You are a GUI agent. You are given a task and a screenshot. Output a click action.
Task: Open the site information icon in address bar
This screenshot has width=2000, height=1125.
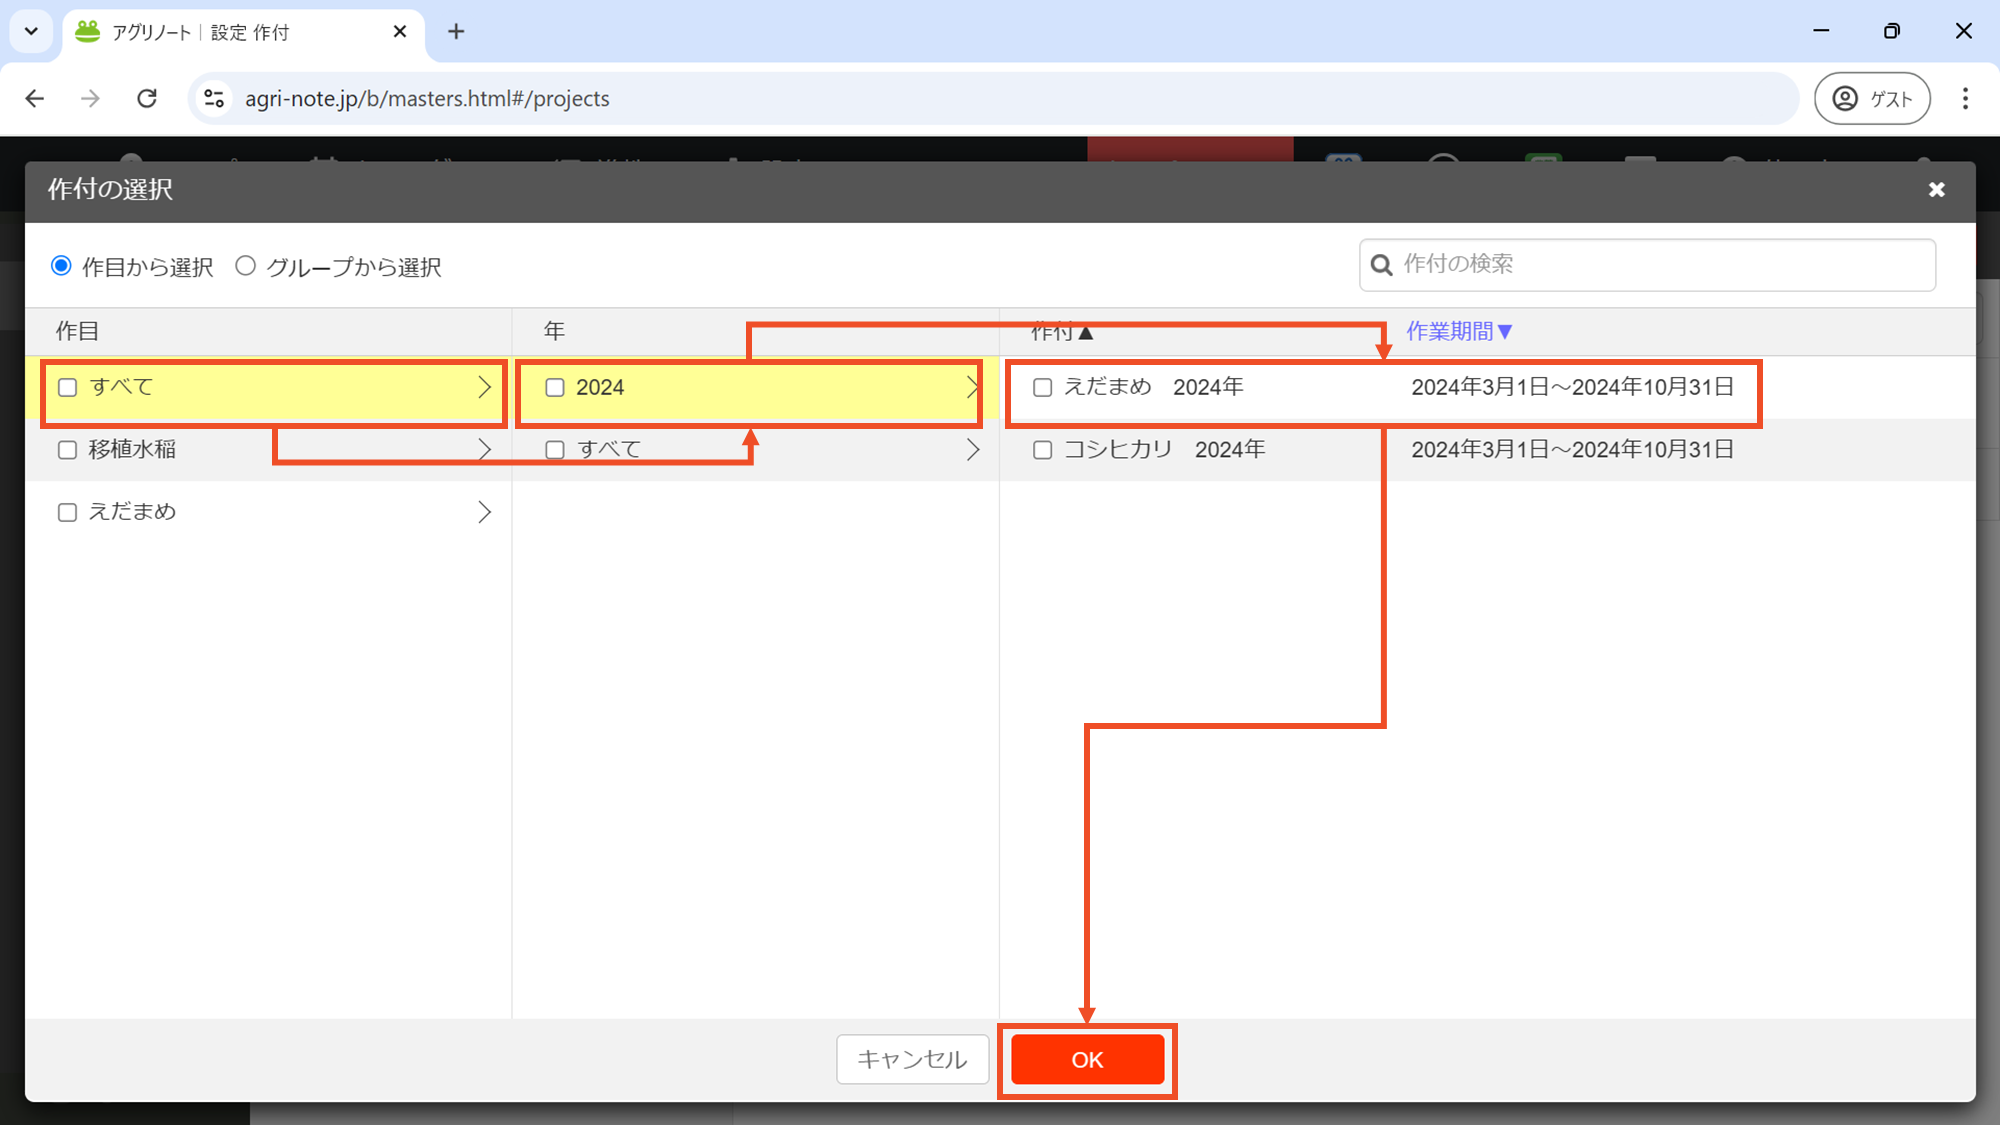pyautogui.click(x=214, y=98)
